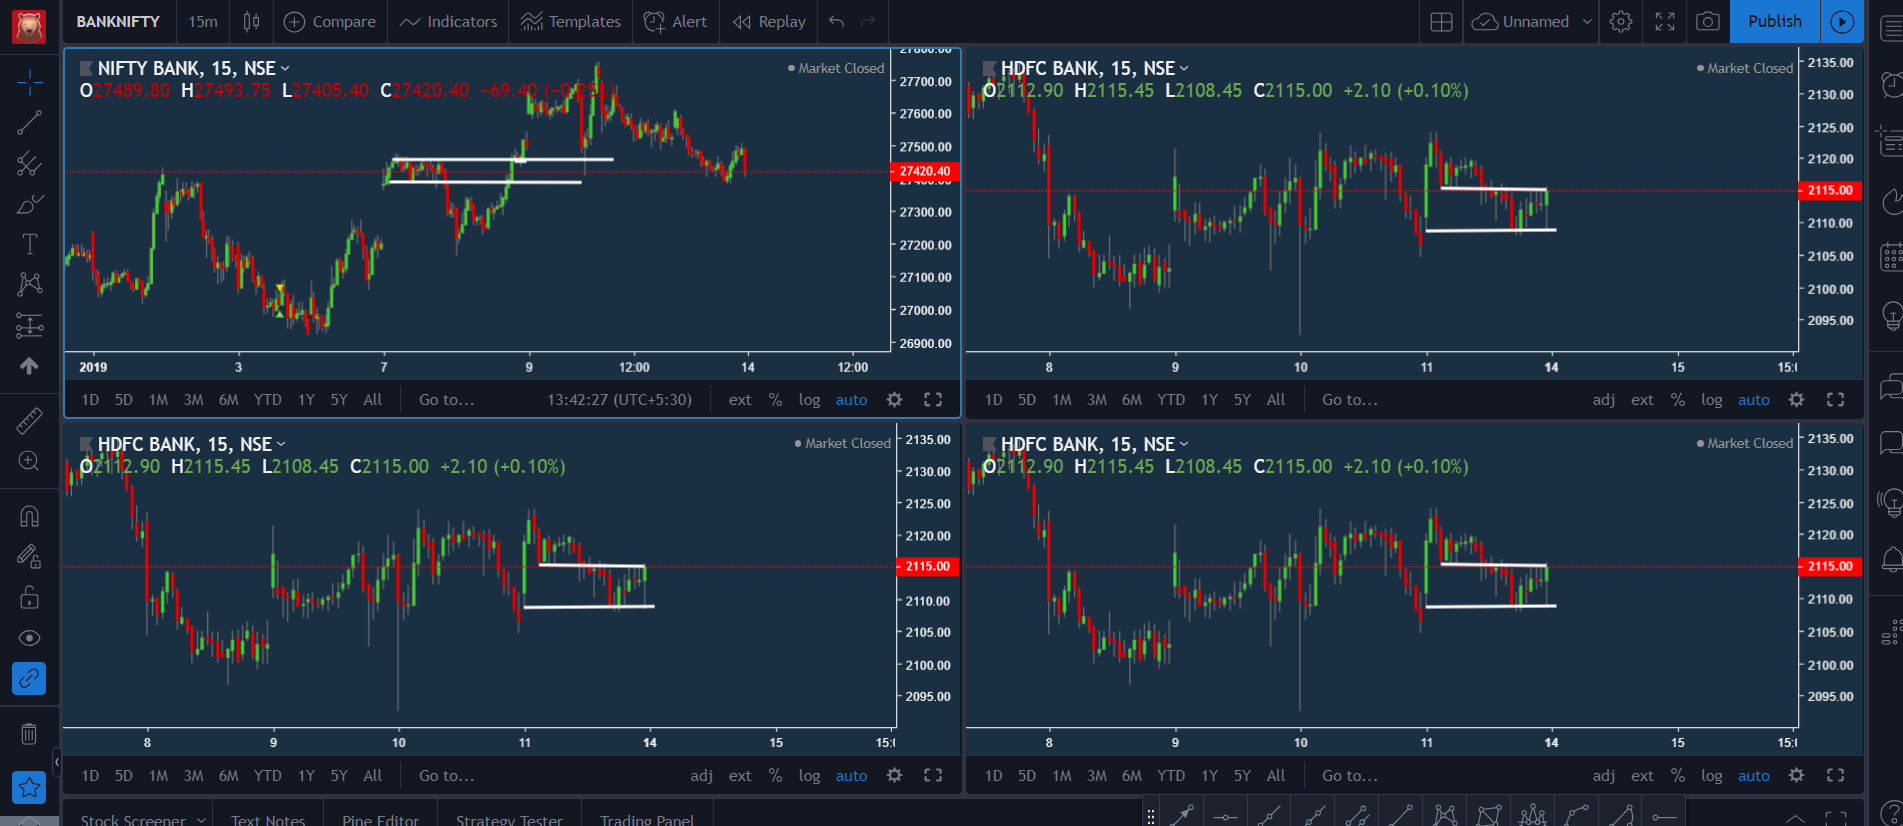Maximize the top-right HDFC BANK chart pane
Viewport: 1903px width, 826px height.
pyautogui.click(x=1835, y=400)
